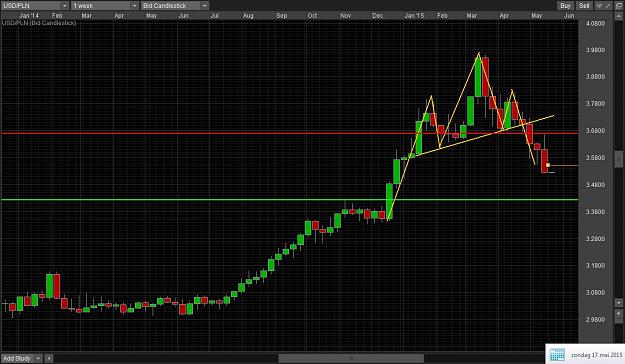Click the 2.9800 price axis label
This screenshot has height=364, width=625.
pyautogui.click(x=595, y=319)
